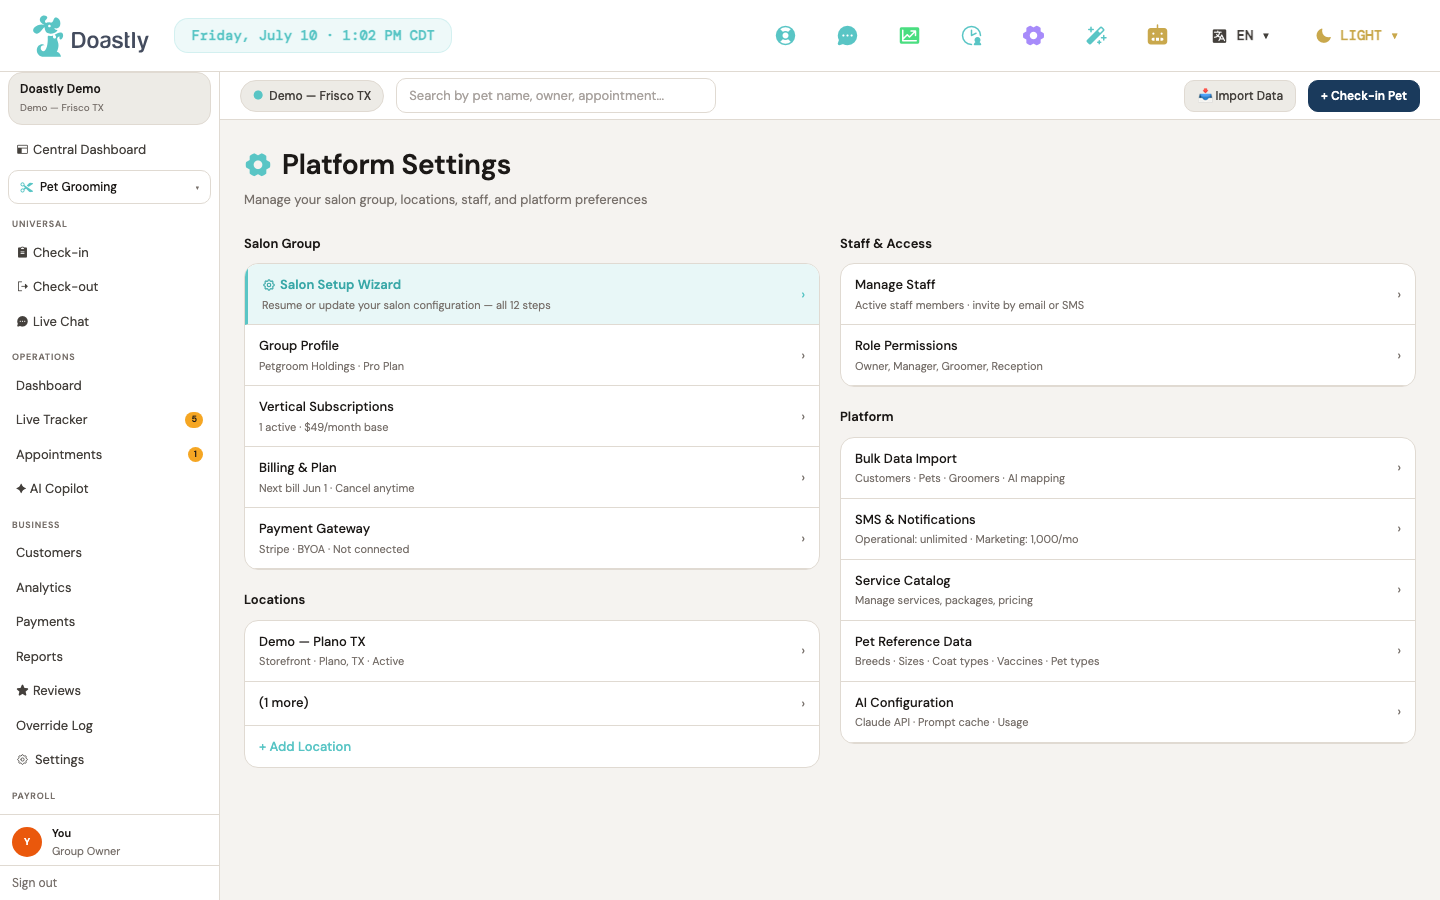Viewport: 1440px width, 900px height.
Task: Click the Check-in Pet button
Action: click(1364, 96)
